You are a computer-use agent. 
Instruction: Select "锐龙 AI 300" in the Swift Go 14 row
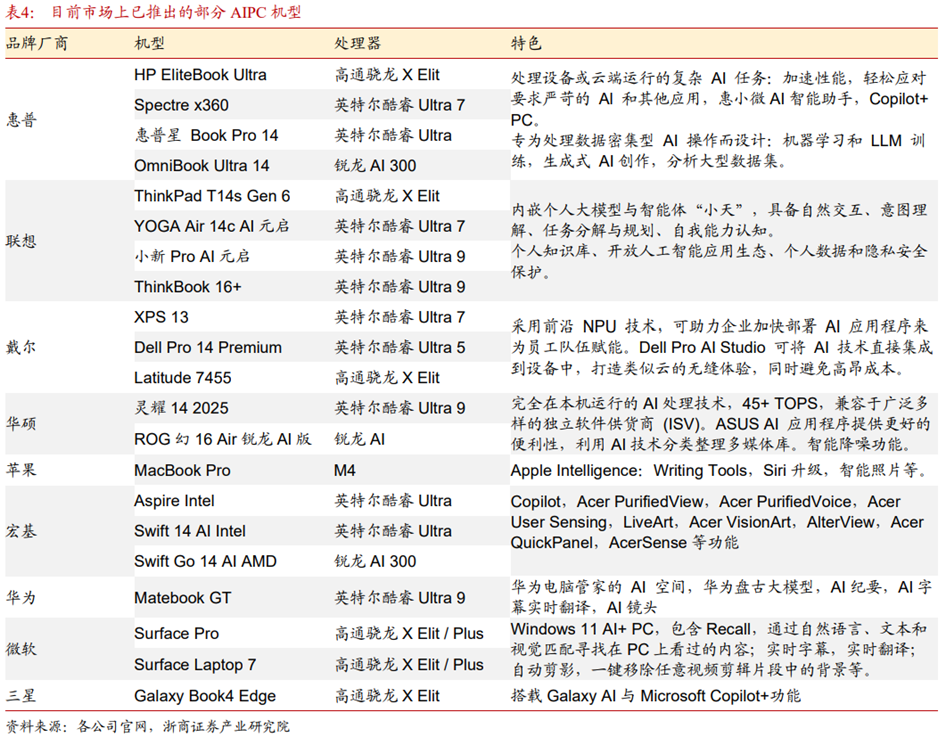[x=375, y=561]
